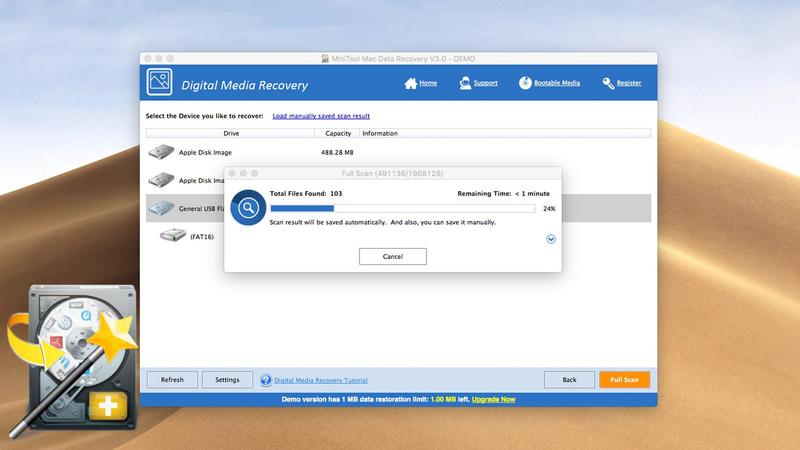This screenshot has height=450, width=800.
Task: Click the Bootable Media disc icon
Action: pyautogui.click(x=525, y=83)
